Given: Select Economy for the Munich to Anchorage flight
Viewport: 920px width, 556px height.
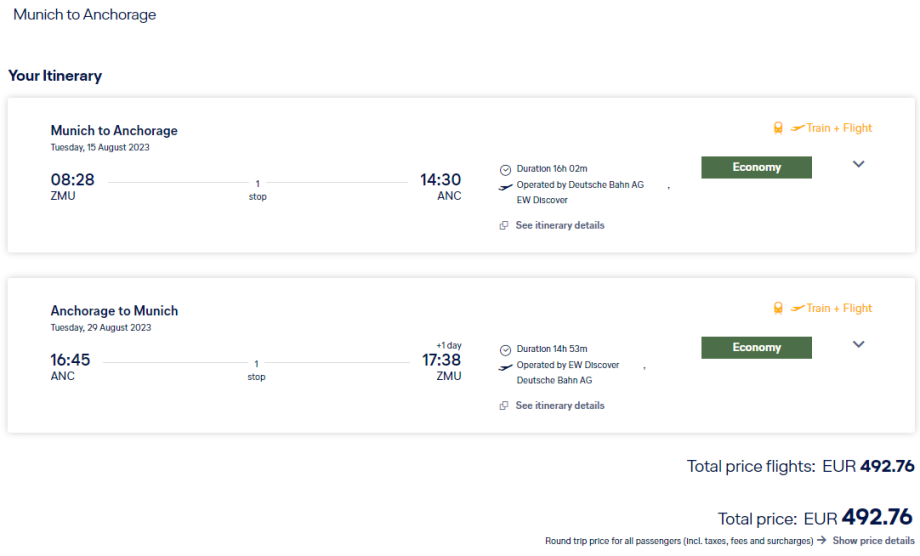Looking at the screenshot, I should (x=756, y=167).
